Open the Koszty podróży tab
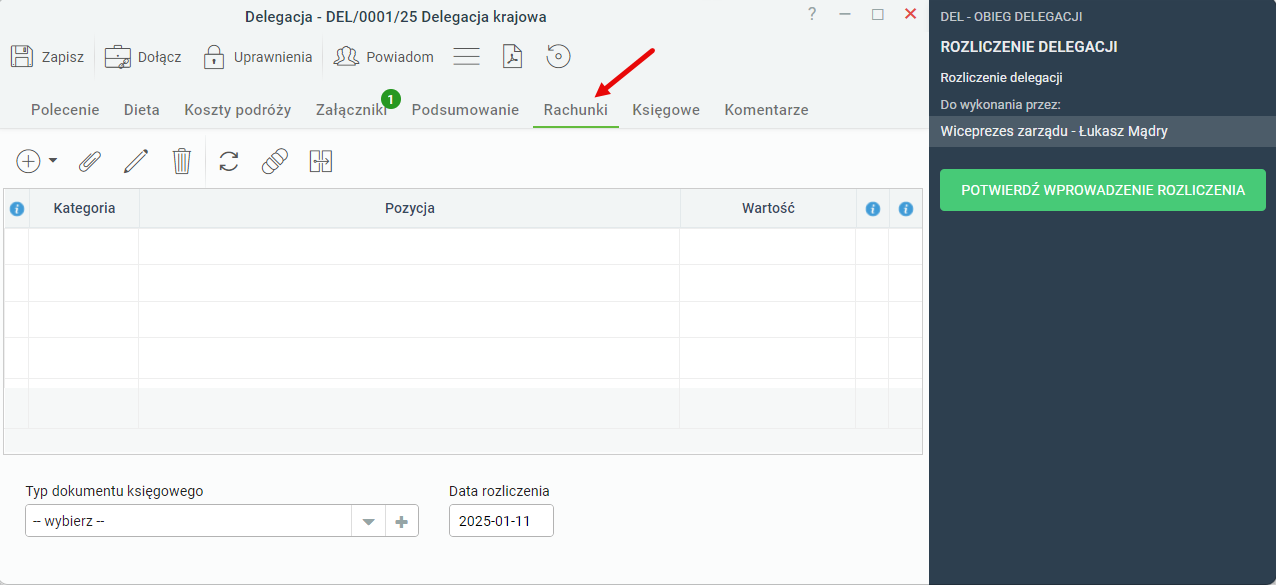1276x585 pixels. (238, 110)
